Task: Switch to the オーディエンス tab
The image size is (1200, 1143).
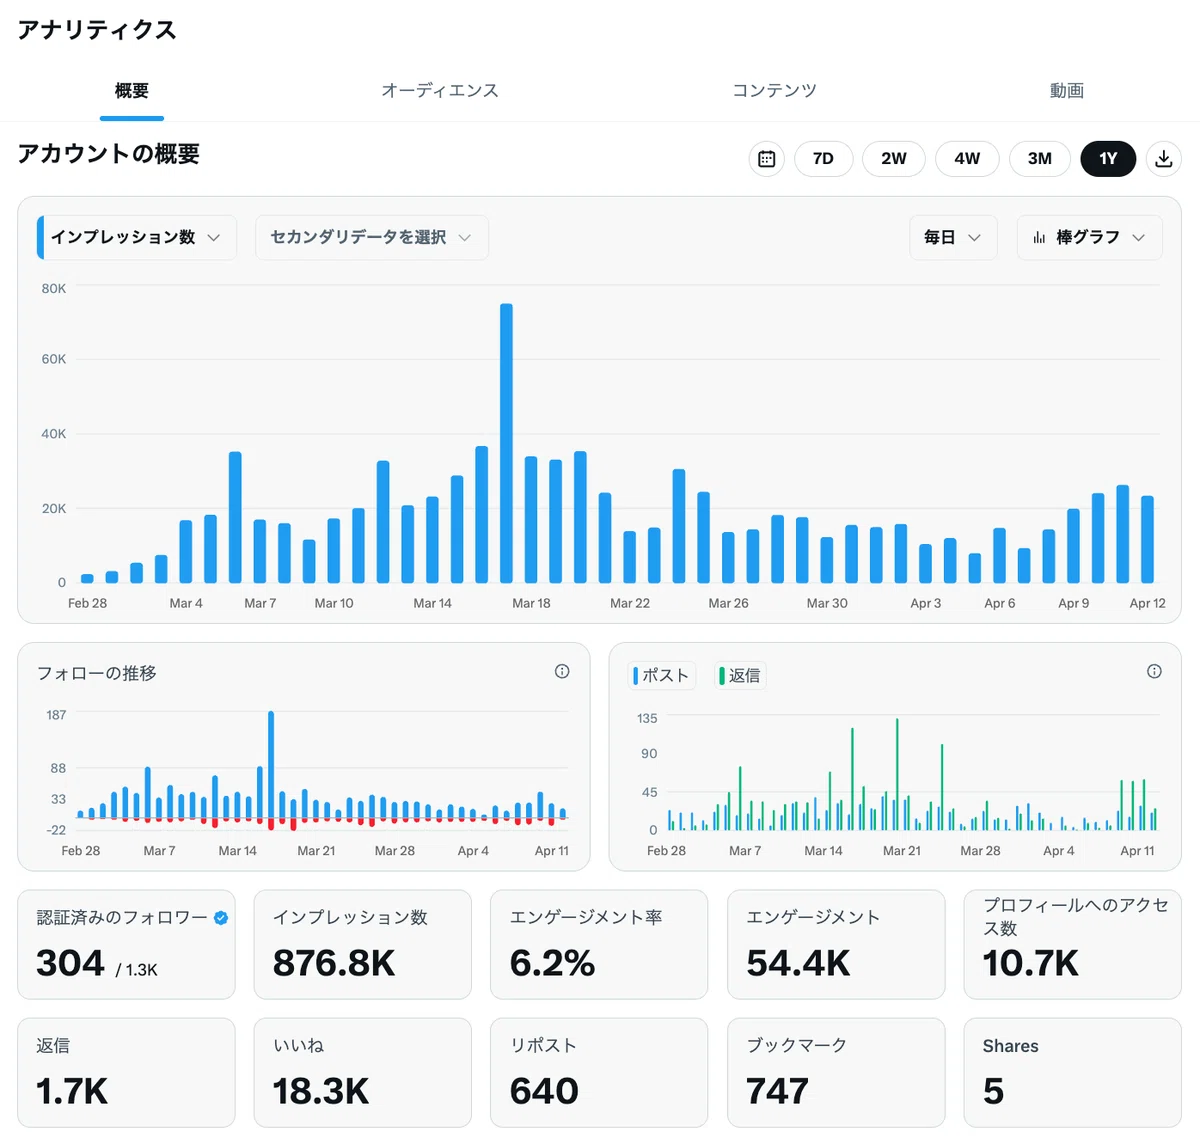Action: coord(440,91)
